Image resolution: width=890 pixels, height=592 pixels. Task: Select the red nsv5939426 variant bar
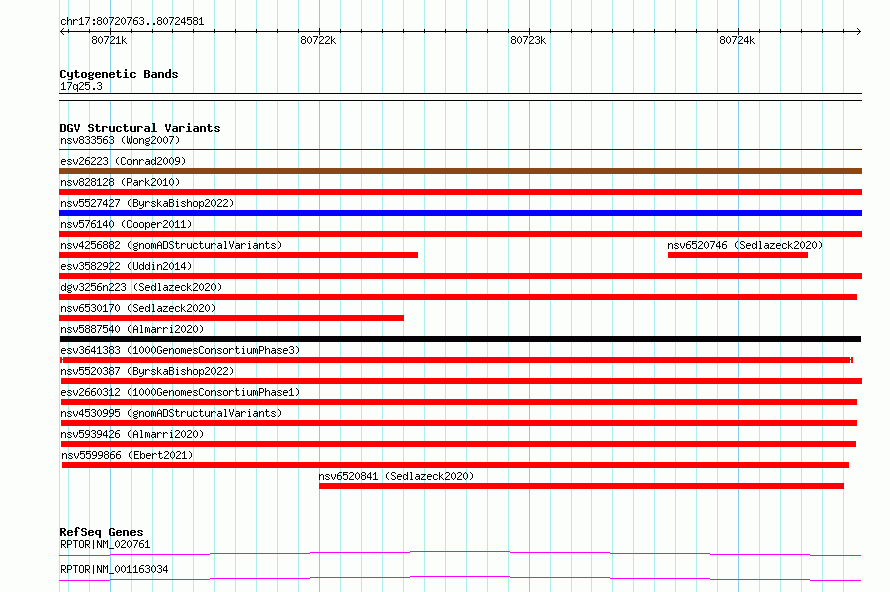(457, 444)
